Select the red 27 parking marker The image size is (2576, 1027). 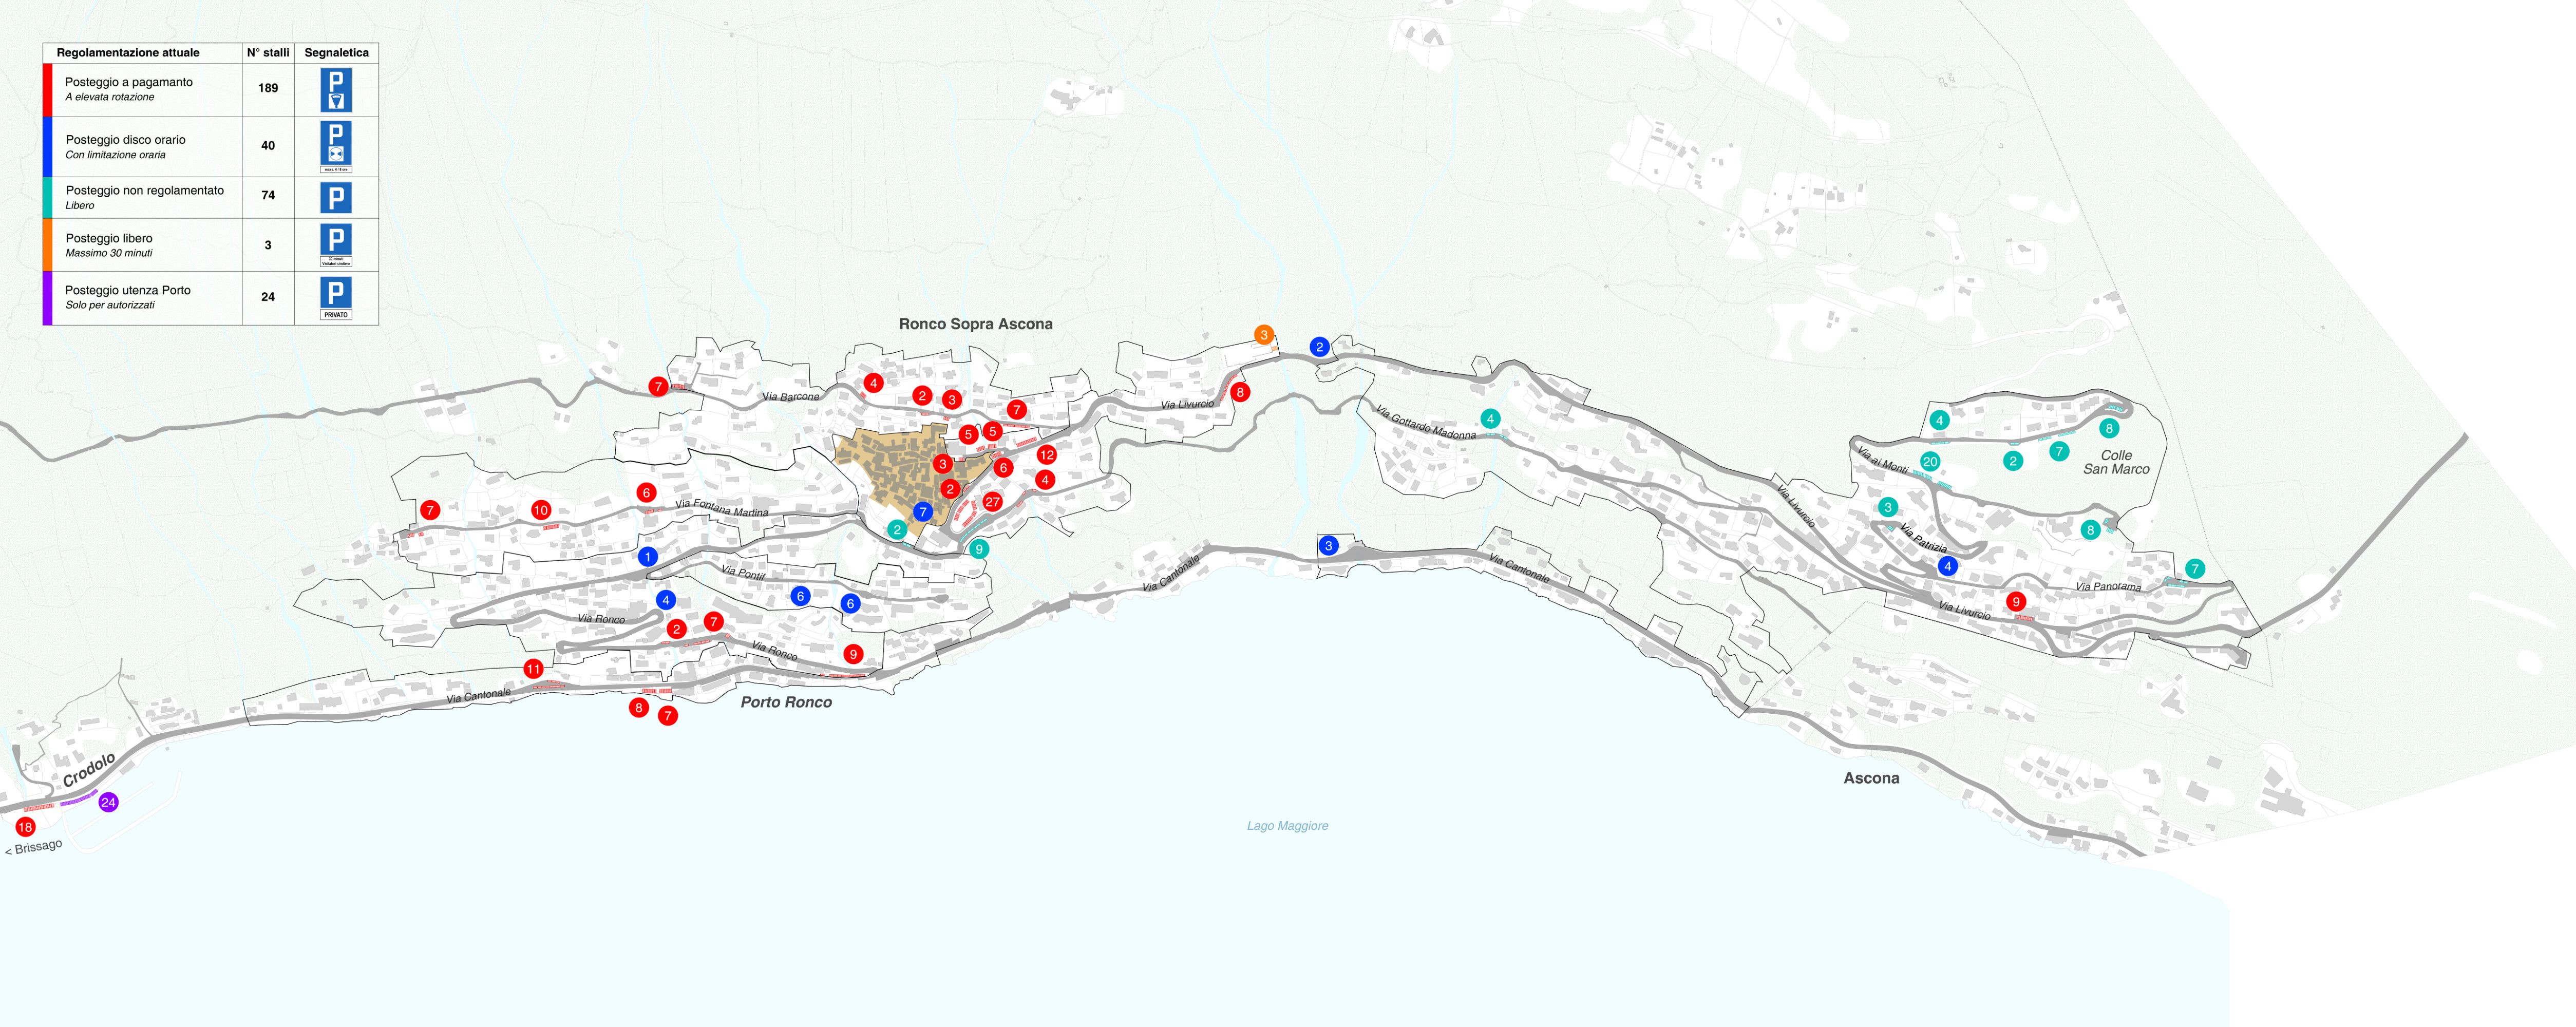992,502
